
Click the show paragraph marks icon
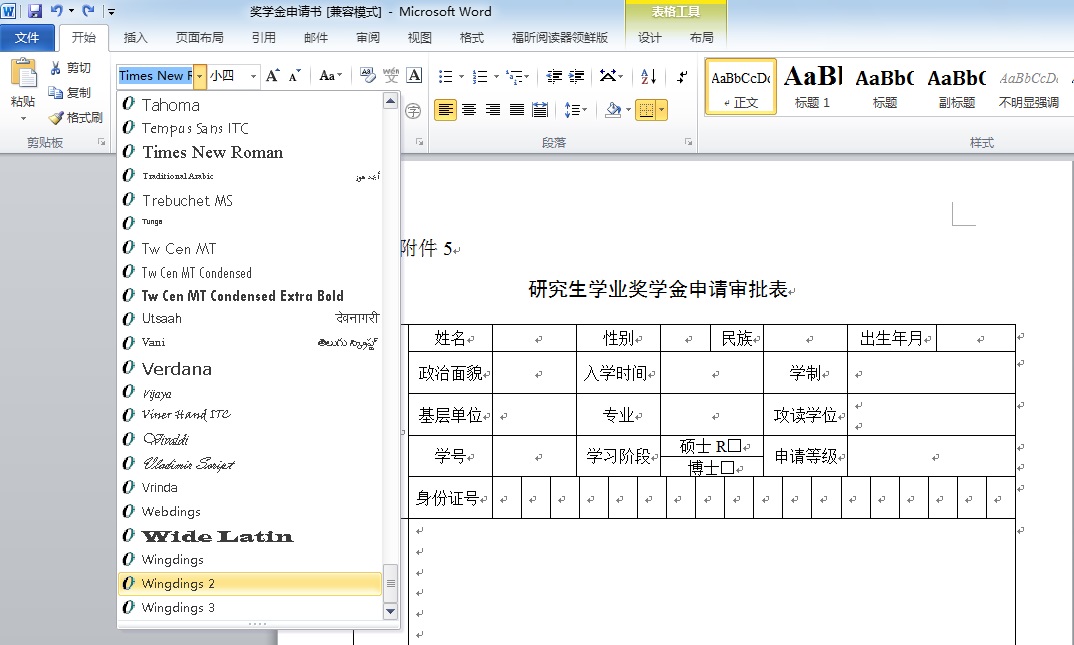(x=682, y=76)
